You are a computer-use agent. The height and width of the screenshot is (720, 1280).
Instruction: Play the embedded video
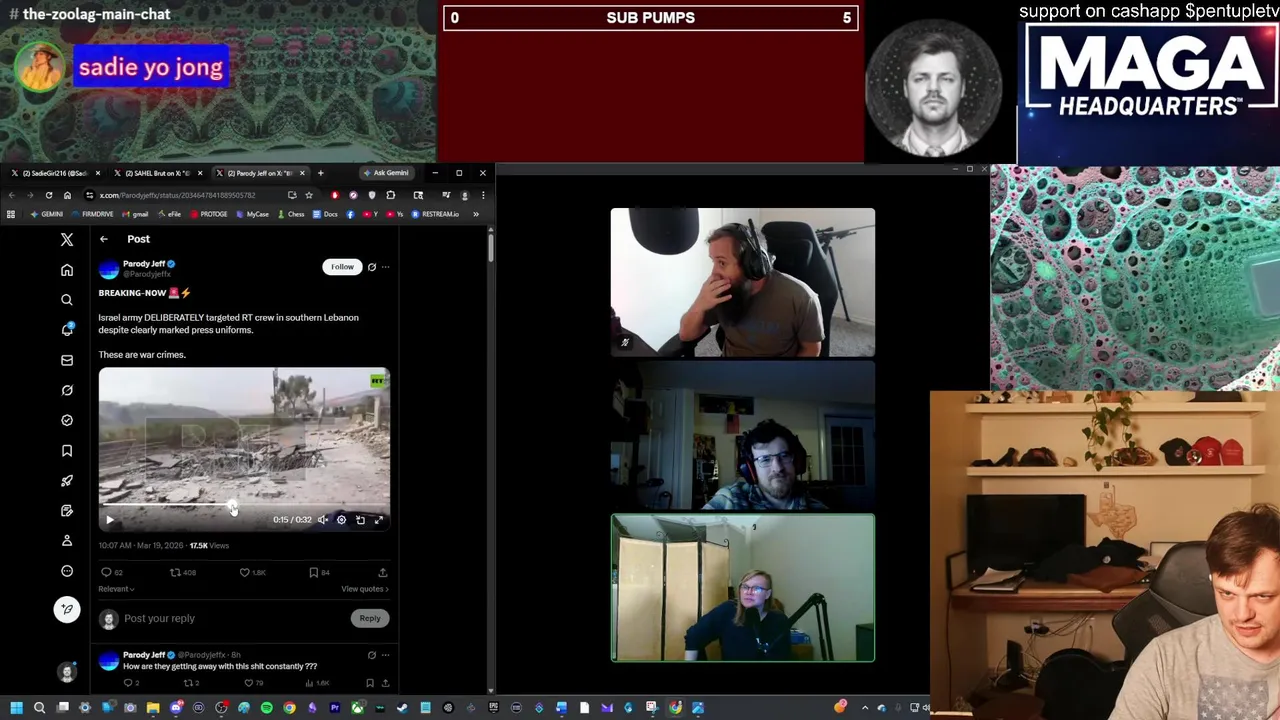click(x=110, y=520)
